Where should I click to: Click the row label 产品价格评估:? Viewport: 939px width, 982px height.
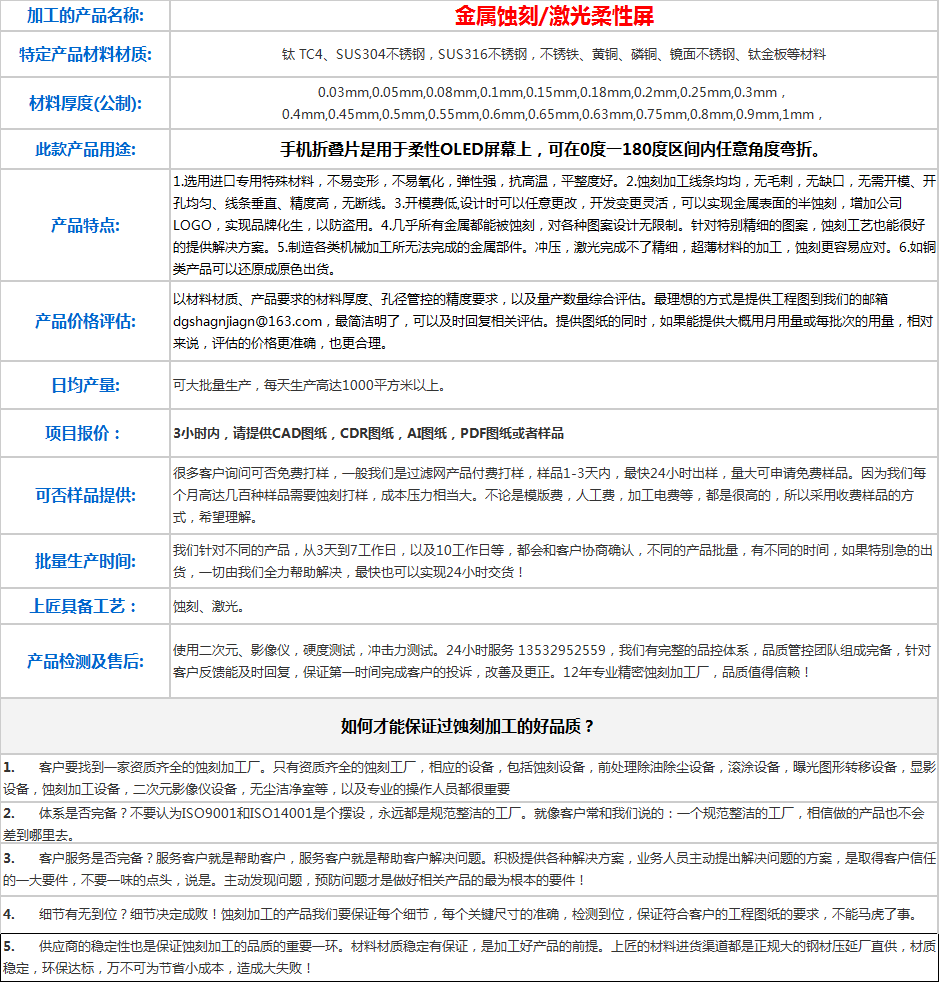click(x=85, y=321)
